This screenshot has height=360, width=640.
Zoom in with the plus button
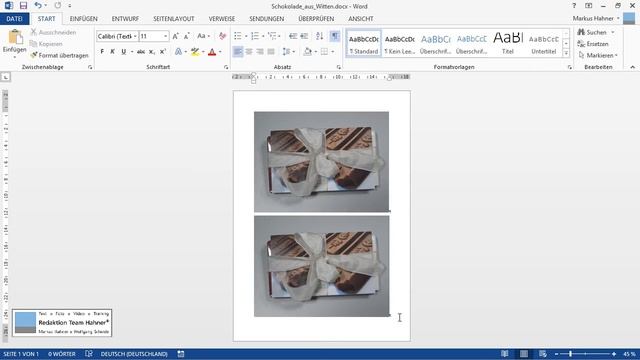tap(614, 354)
